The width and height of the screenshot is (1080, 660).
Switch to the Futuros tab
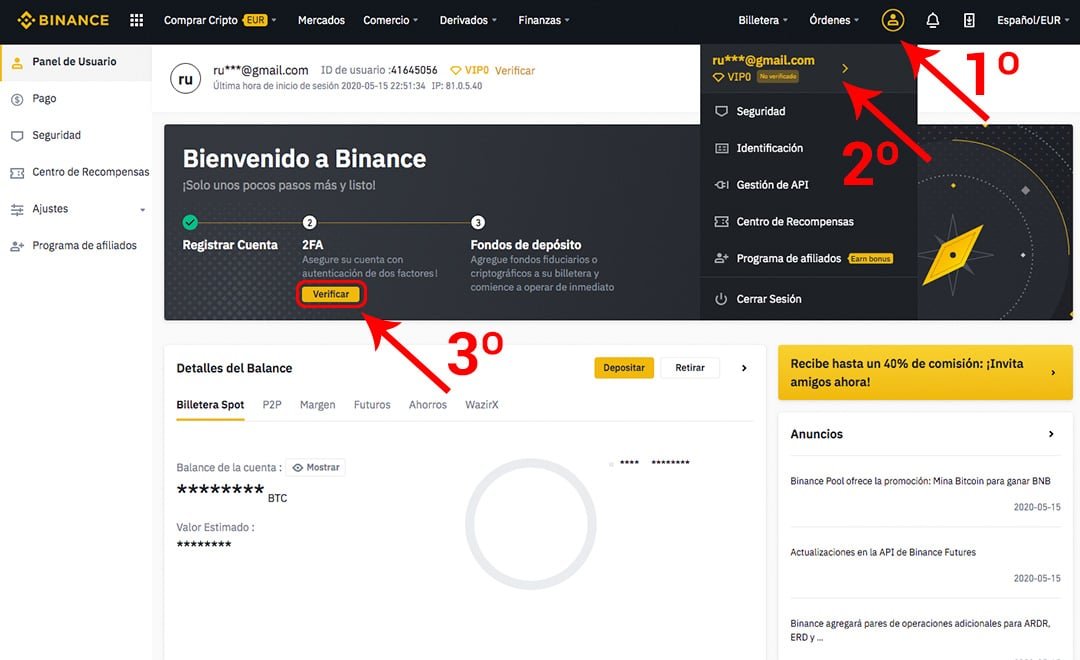point(372,405)
